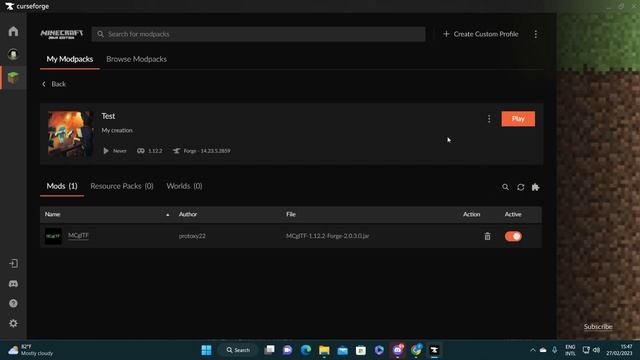The height and width of the screenshot is (360, 640).
Task: Open the Discord icon in the sidebar
Action: pyautogui.click(x=13, y=284)
